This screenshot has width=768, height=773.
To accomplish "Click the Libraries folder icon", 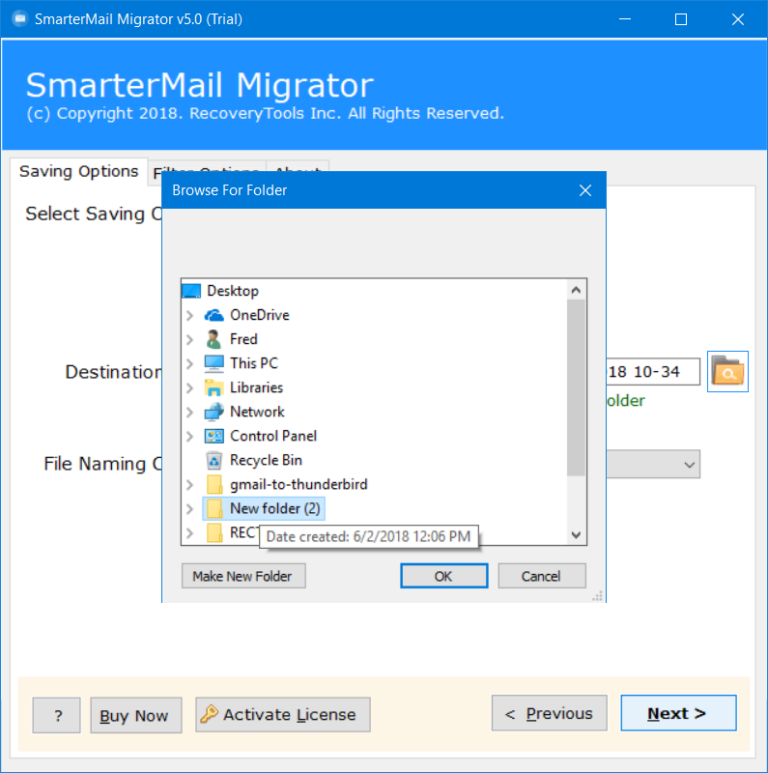I will [x=214, y=387].
